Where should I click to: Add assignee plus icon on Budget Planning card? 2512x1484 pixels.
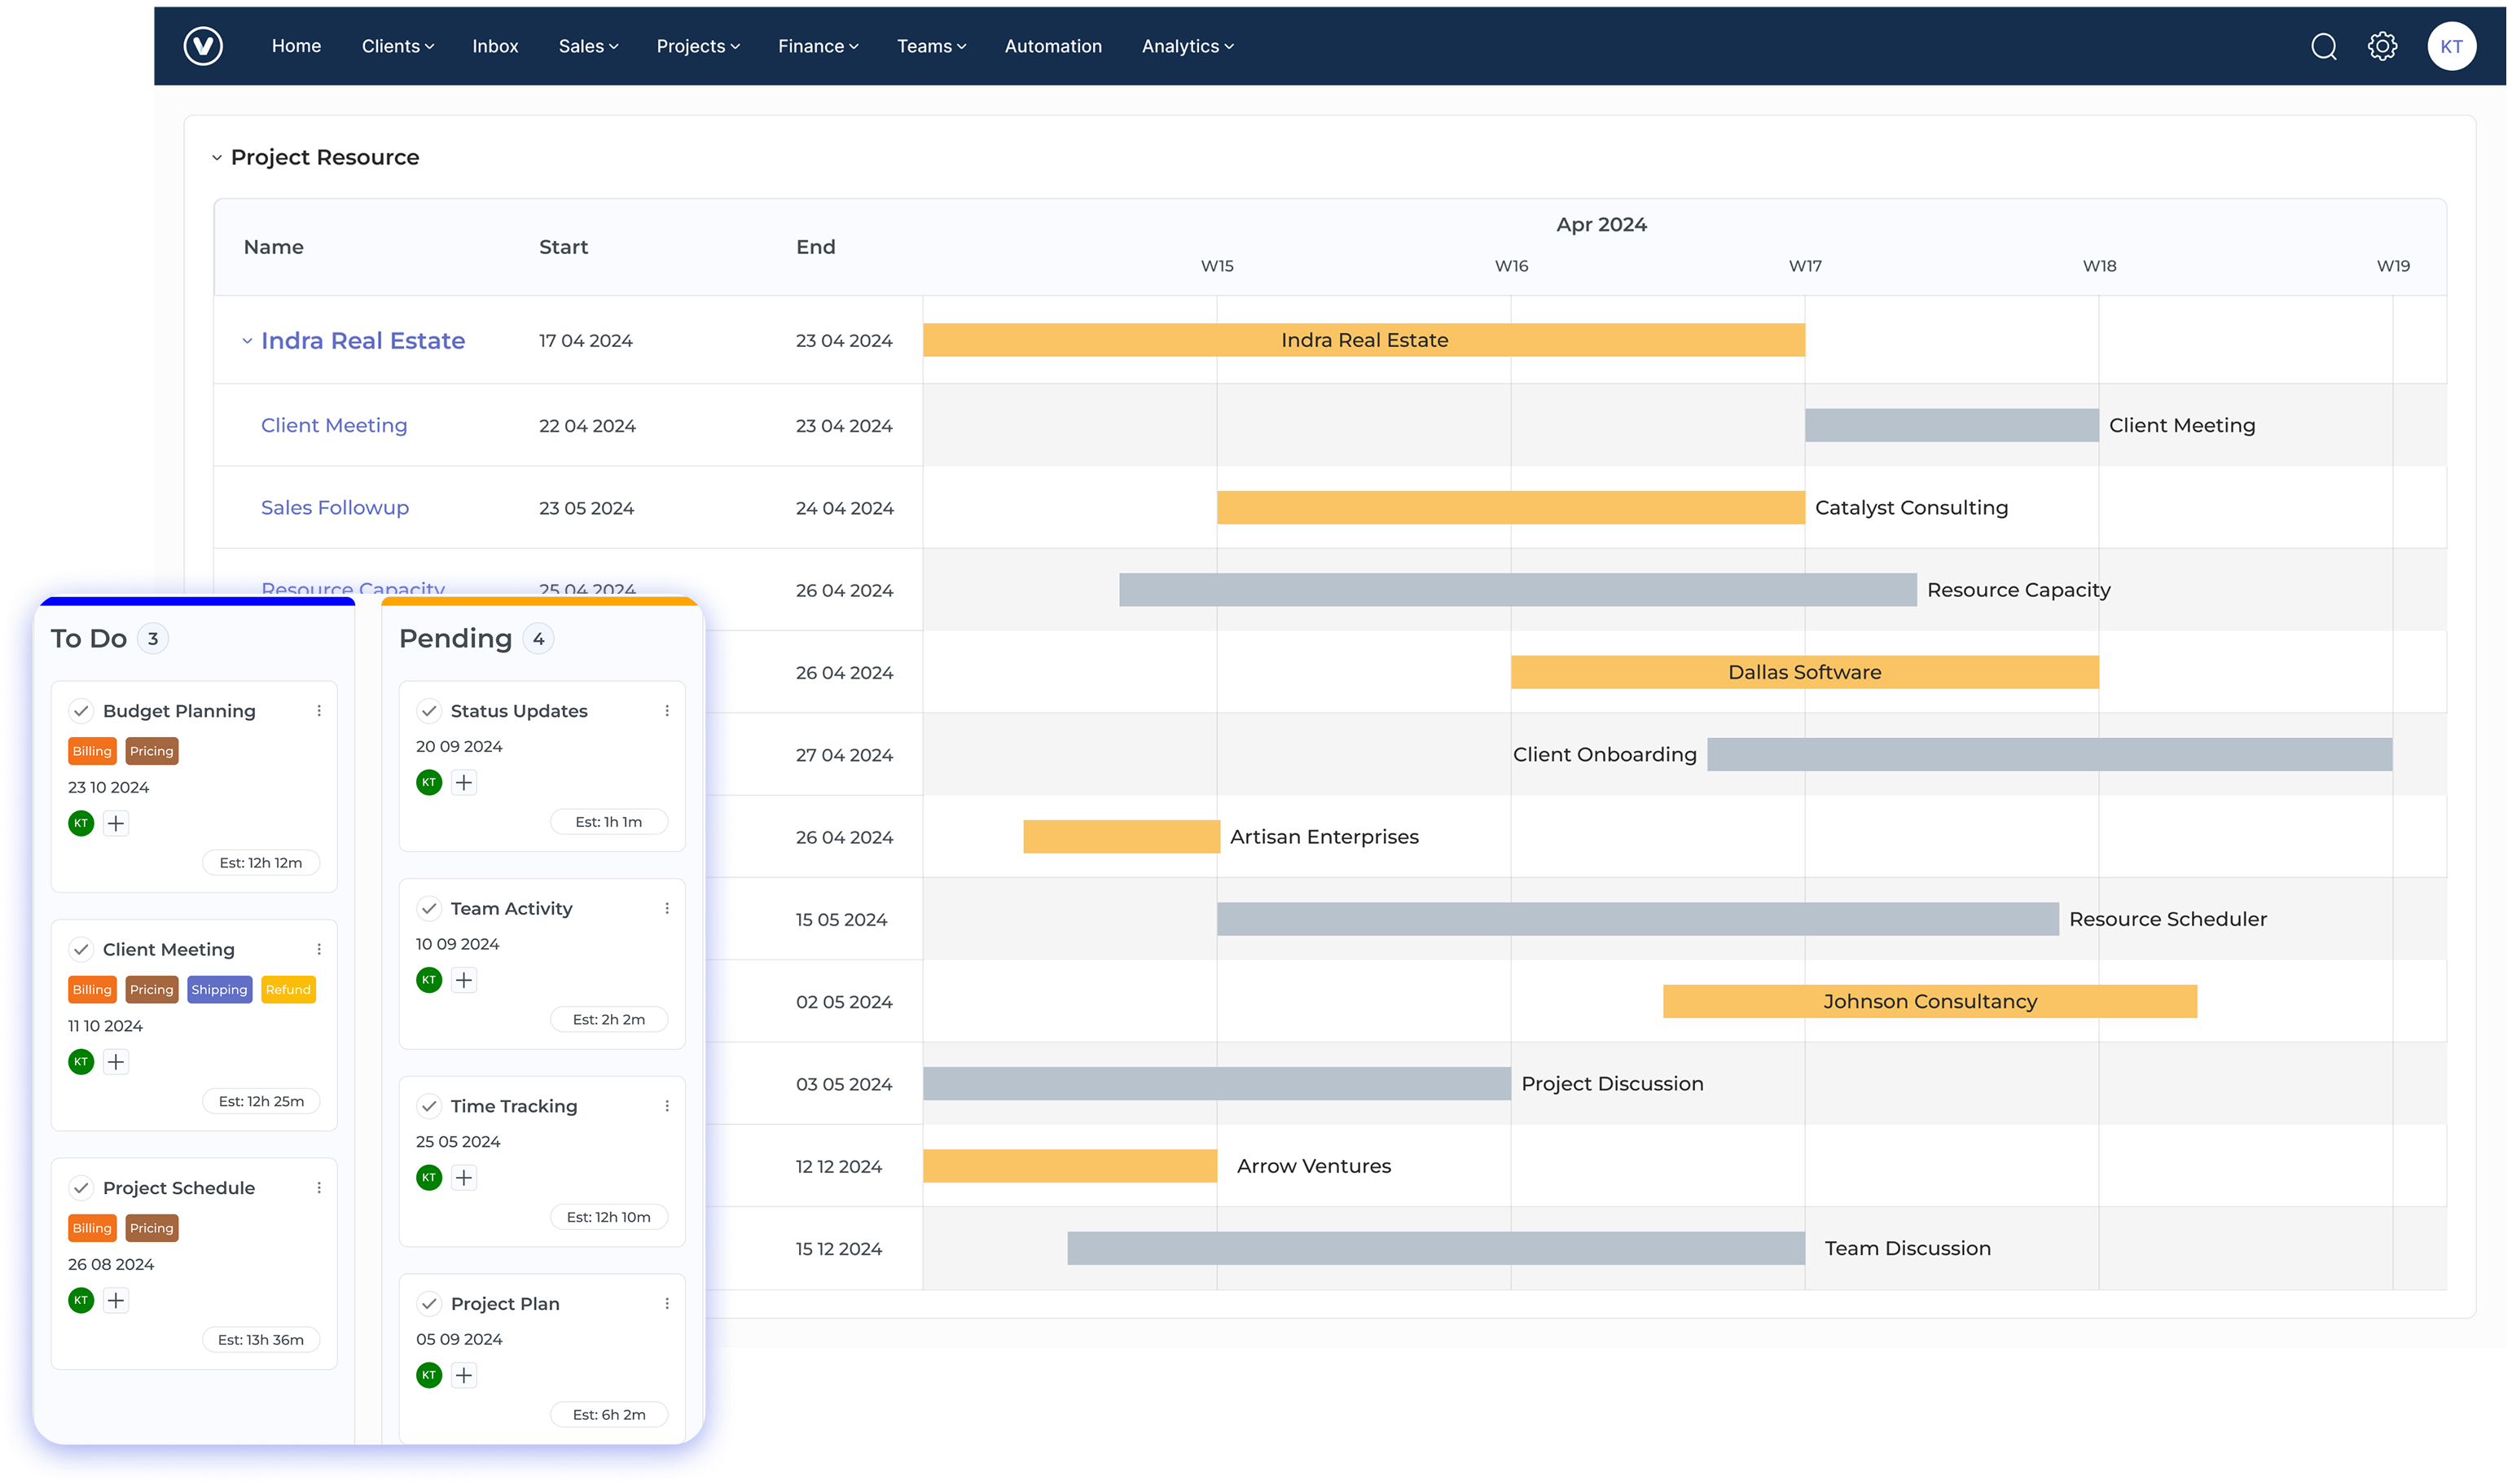tap(116, 824)
